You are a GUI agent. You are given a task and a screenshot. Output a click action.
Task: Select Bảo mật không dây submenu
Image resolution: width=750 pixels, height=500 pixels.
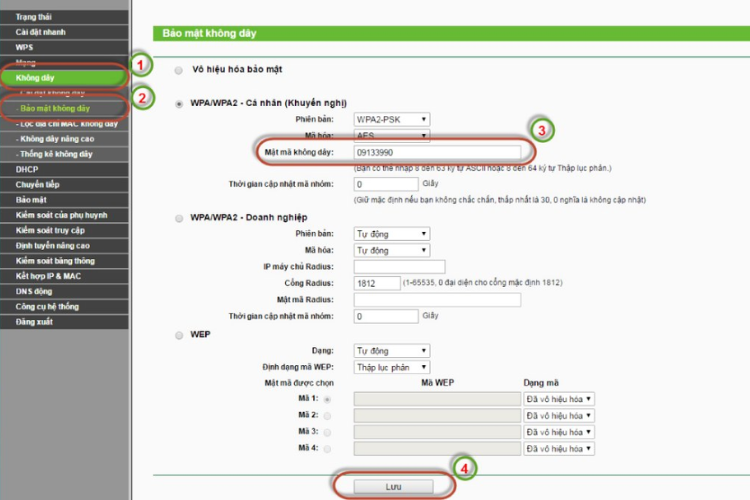pyautogui.click(x=64, y=108)
